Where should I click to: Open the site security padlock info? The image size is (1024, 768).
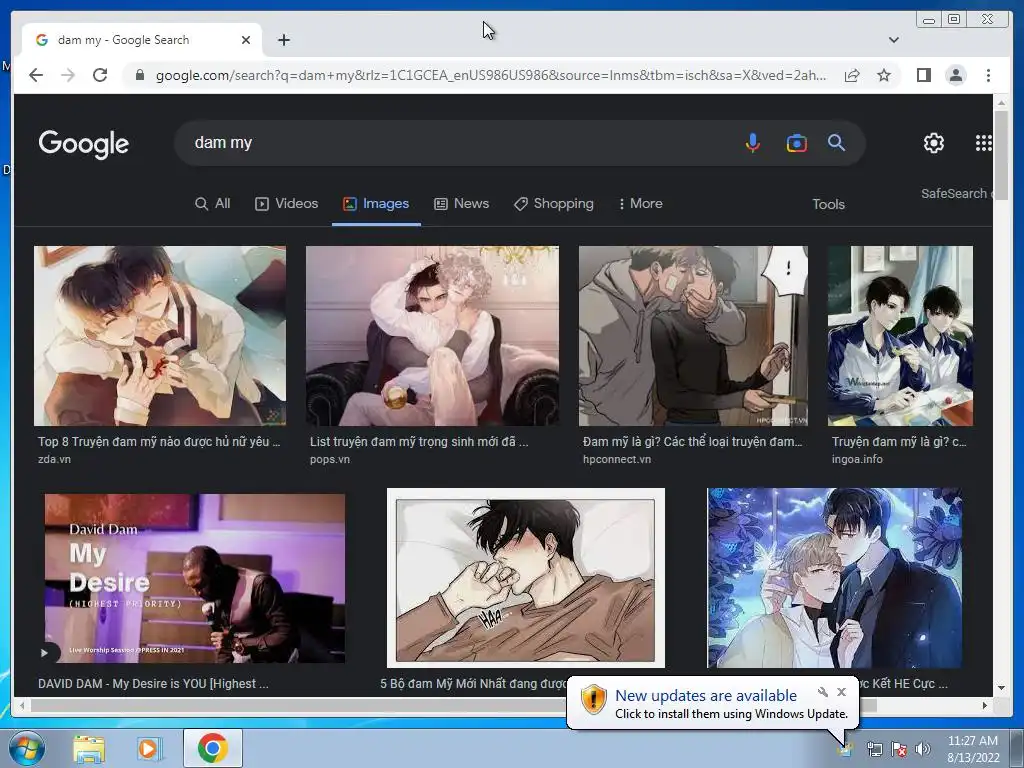click(x=139, y=75)
